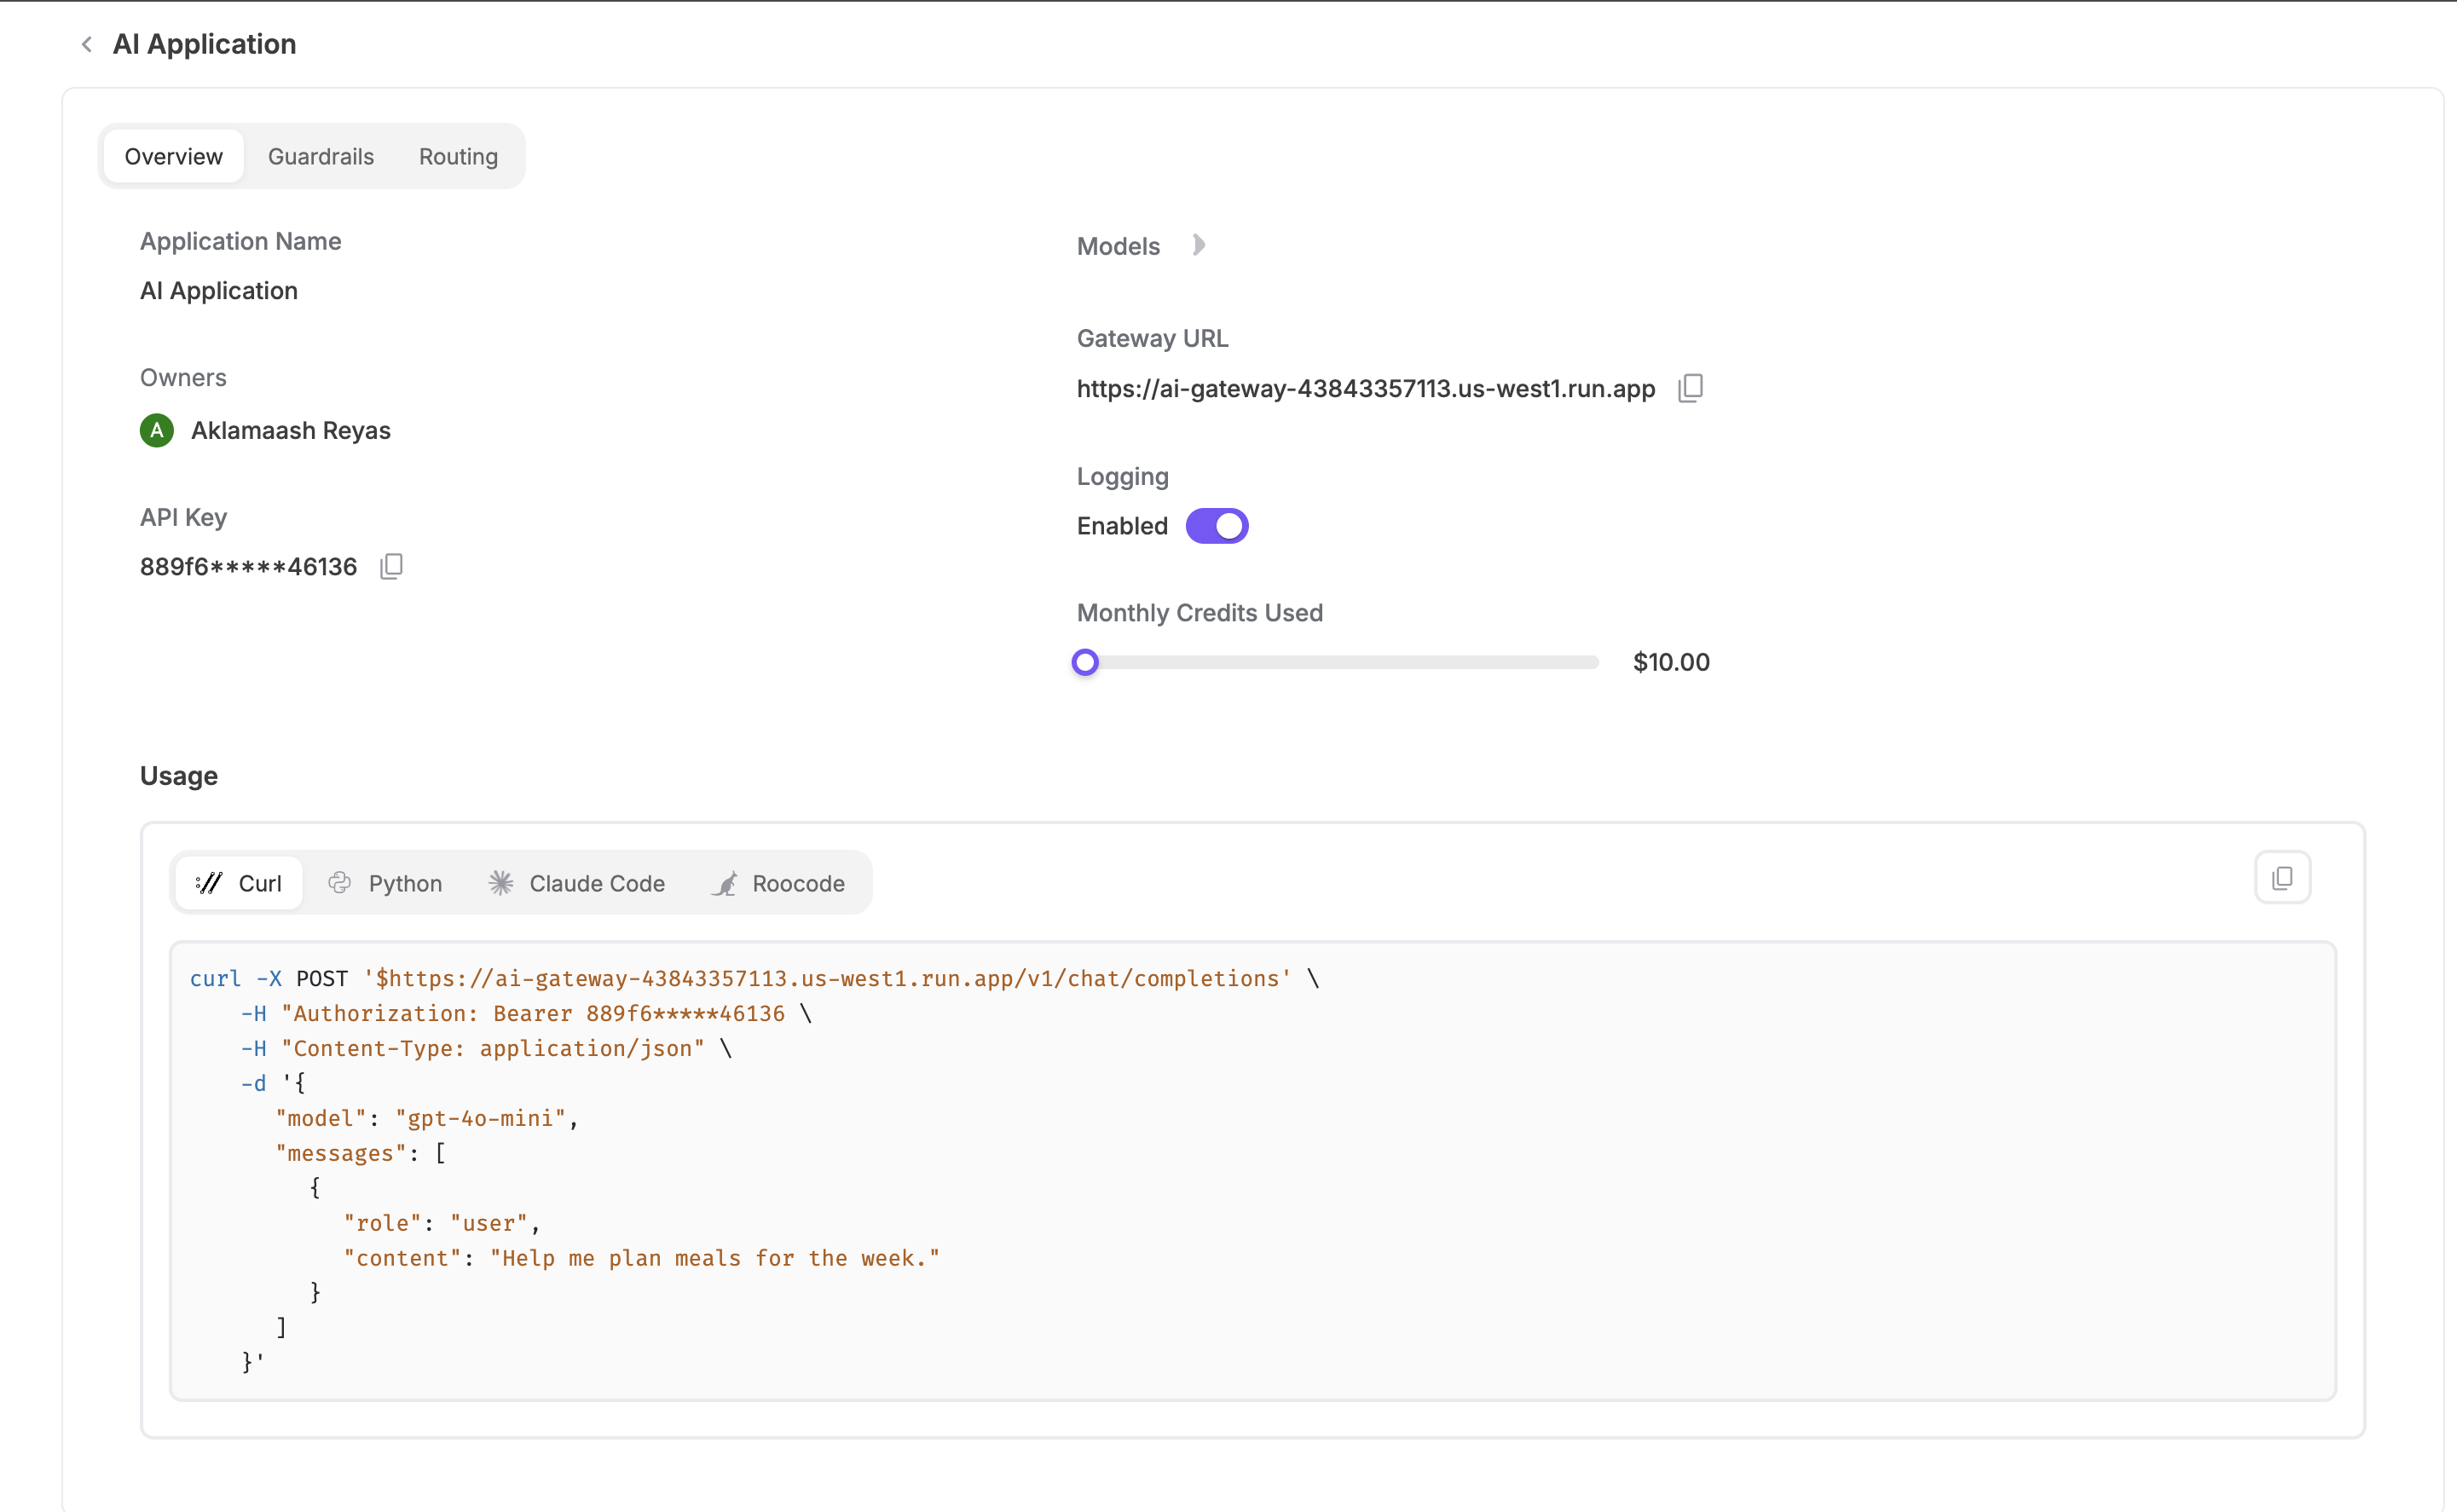The image size is (2457, 1512).
Task: Copy the usage code snippet
Action: click(x=2282, y=878)
